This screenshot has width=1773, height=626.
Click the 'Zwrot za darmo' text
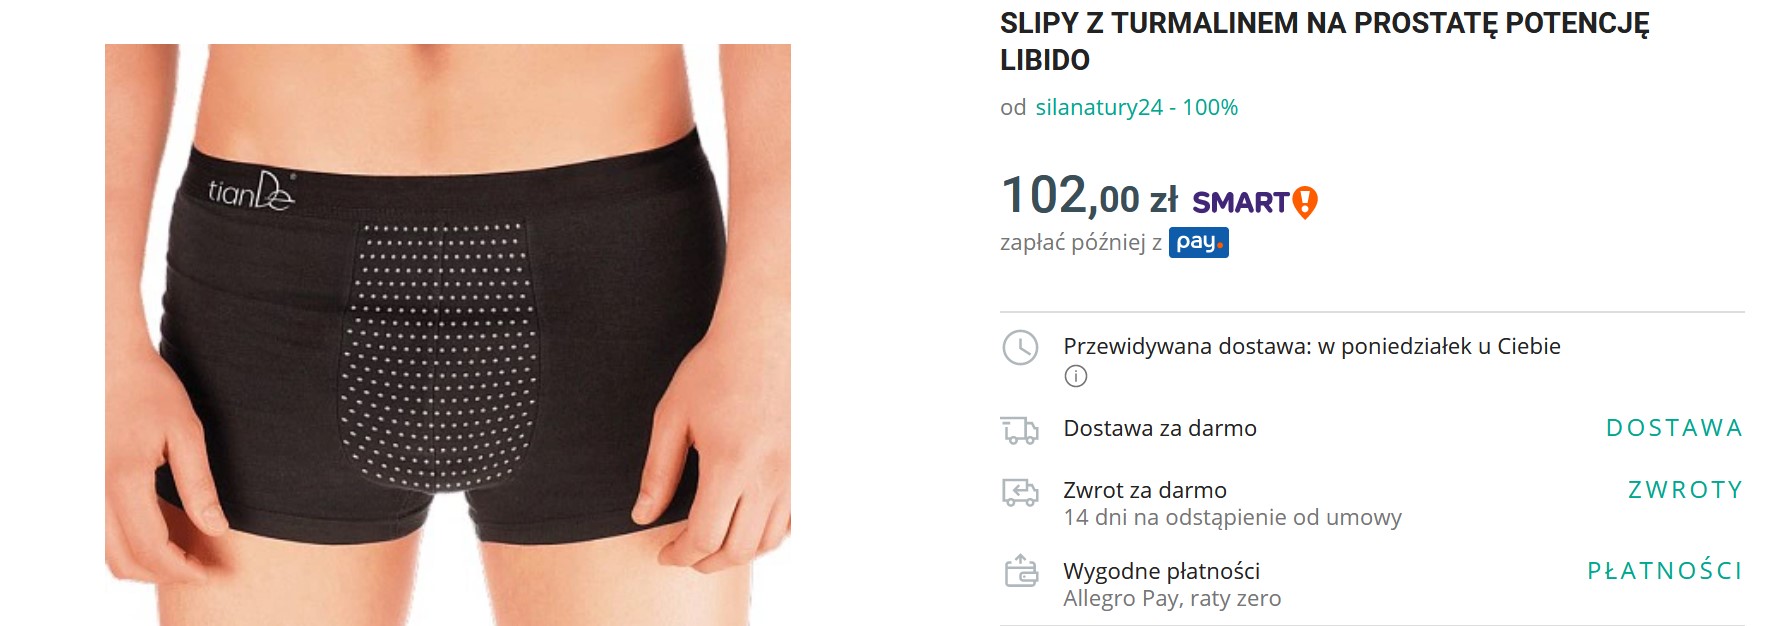(1145, 490)
